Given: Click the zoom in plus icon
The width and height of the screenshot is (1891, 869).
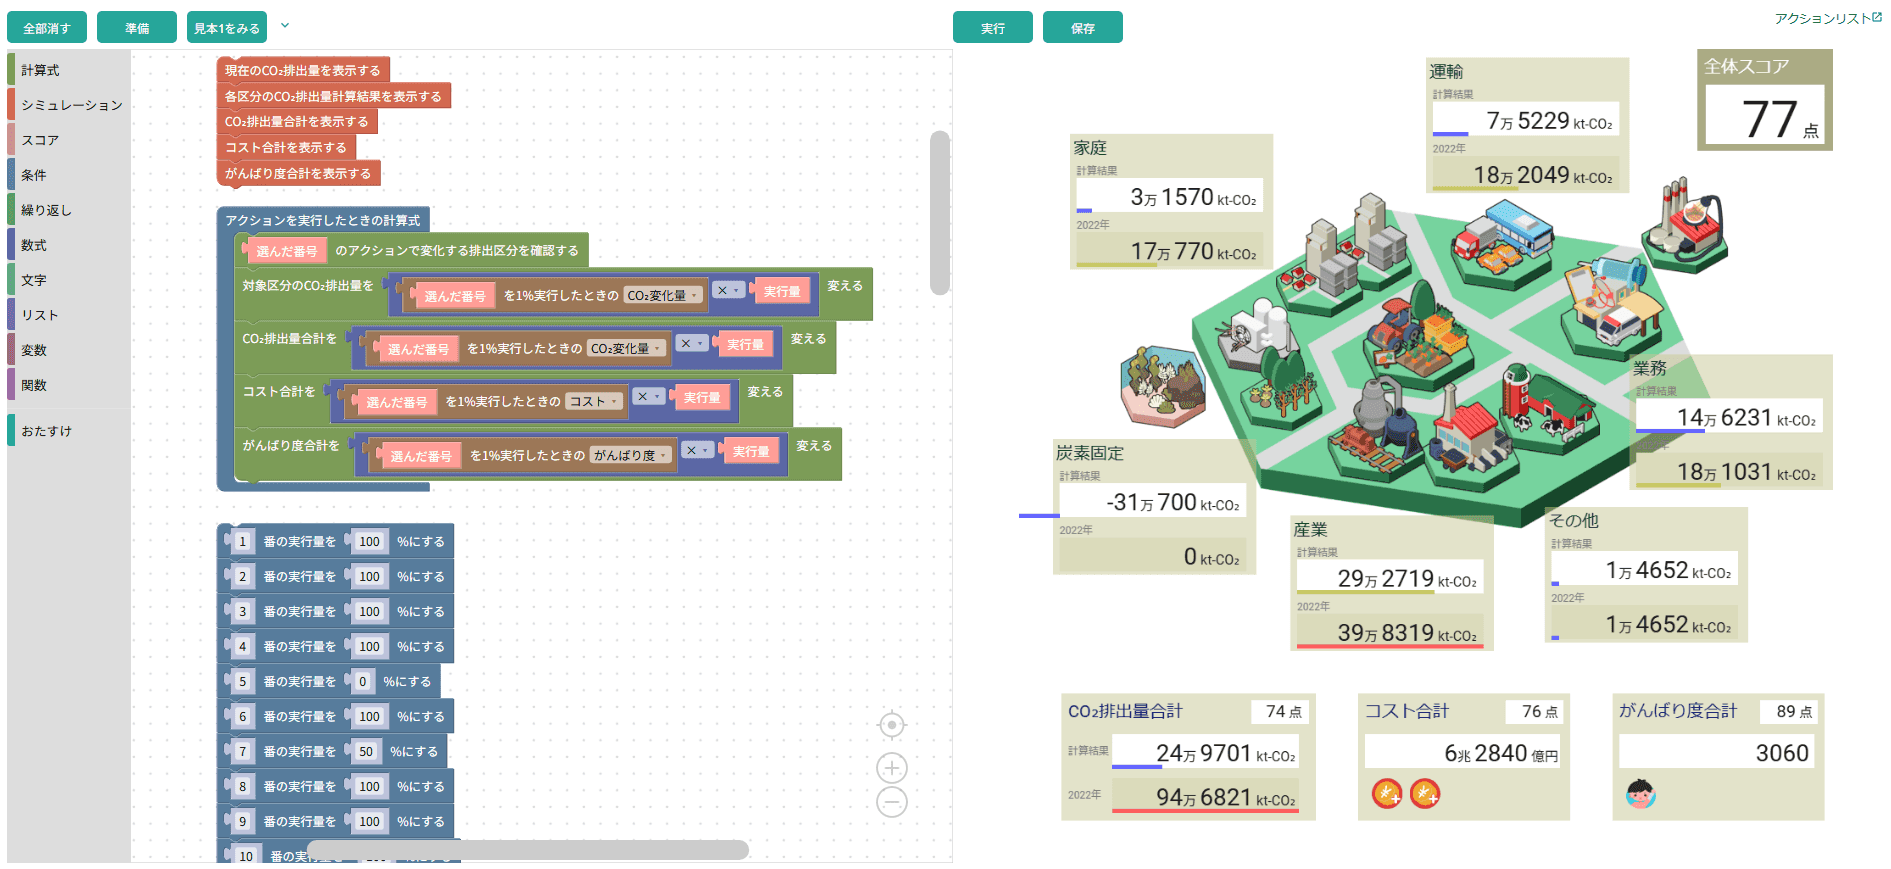Looking at the screenshot, I should [891, 768].
